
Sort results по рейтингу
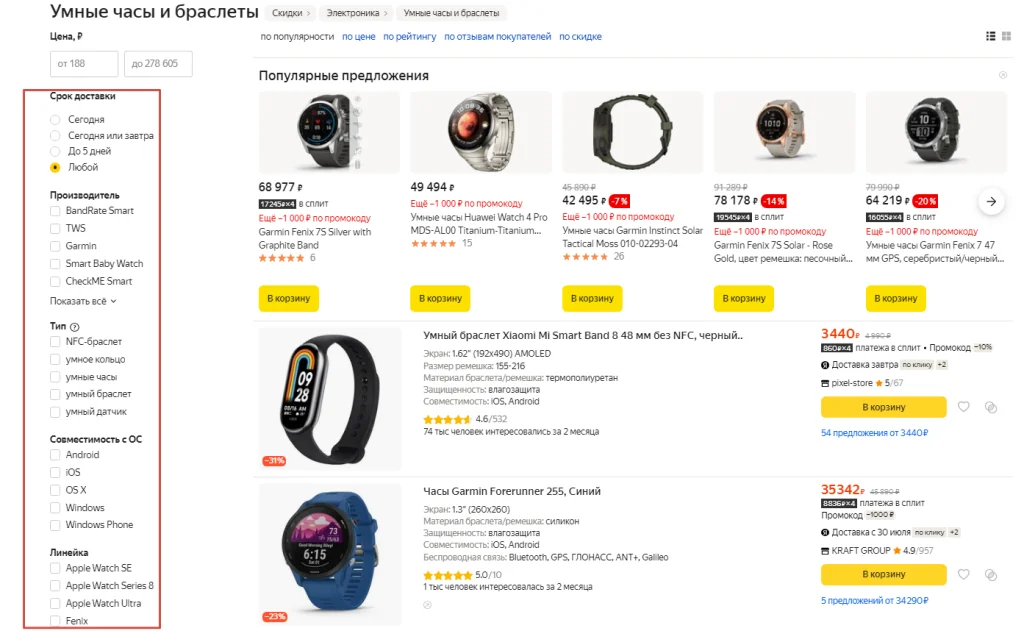tap(410, 37)
